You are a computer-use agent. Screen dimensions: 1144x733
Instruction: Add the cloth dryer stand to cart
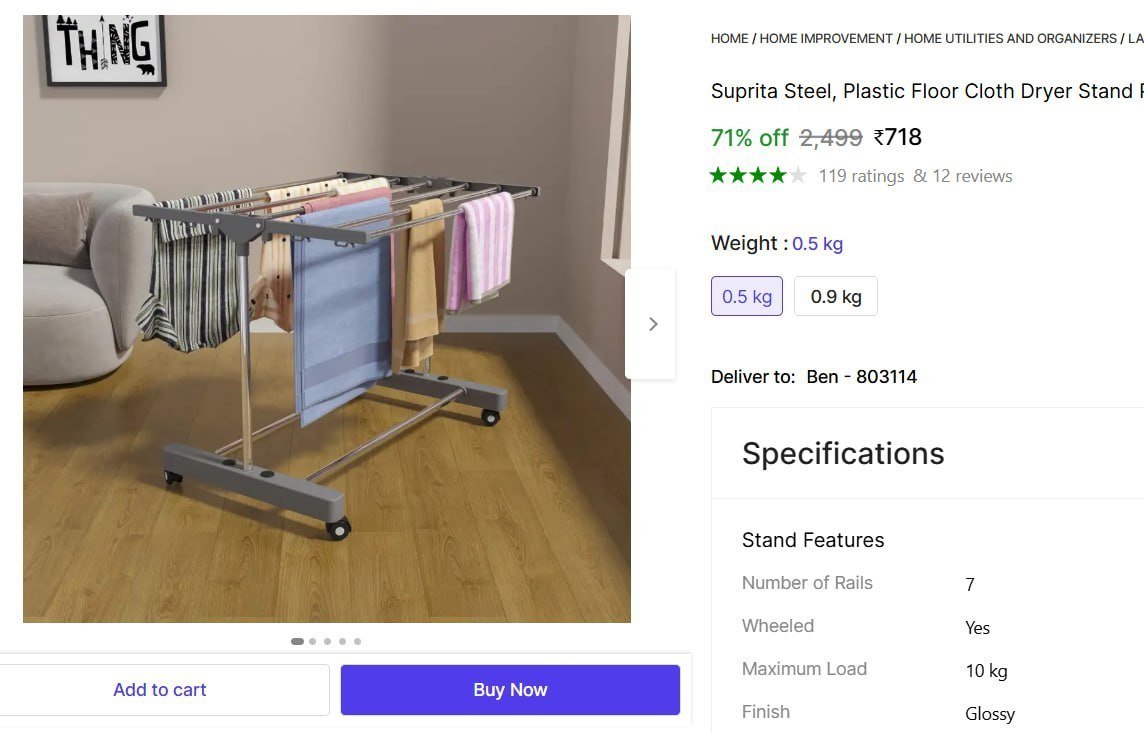[160, 690]
